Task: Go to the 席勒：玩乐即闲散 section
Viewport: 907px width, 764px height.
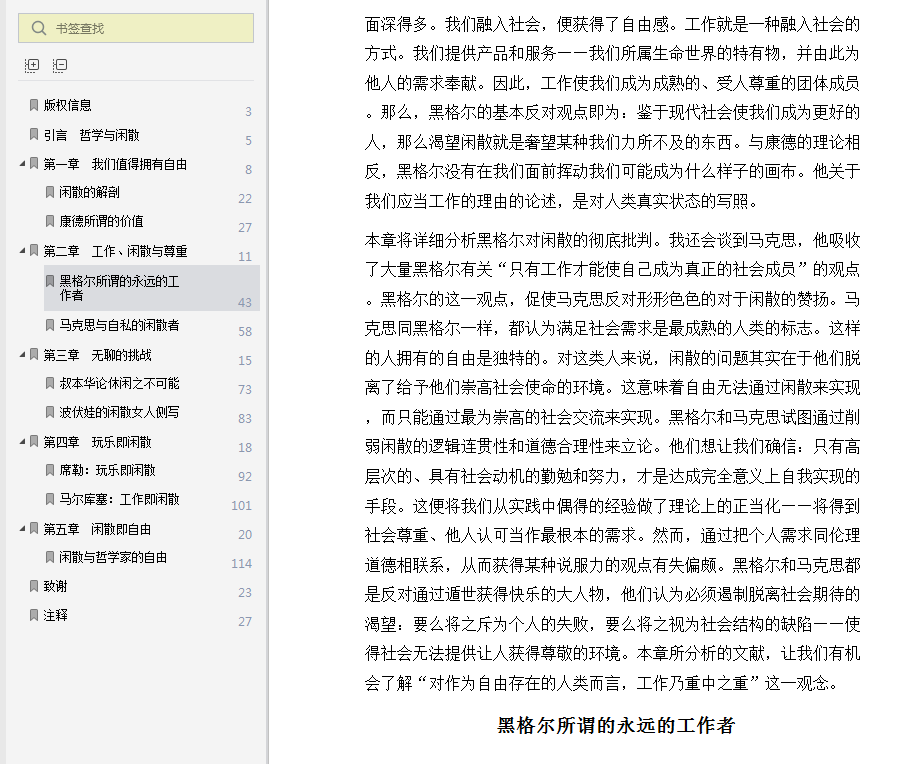Action: [x=108, y=470]
